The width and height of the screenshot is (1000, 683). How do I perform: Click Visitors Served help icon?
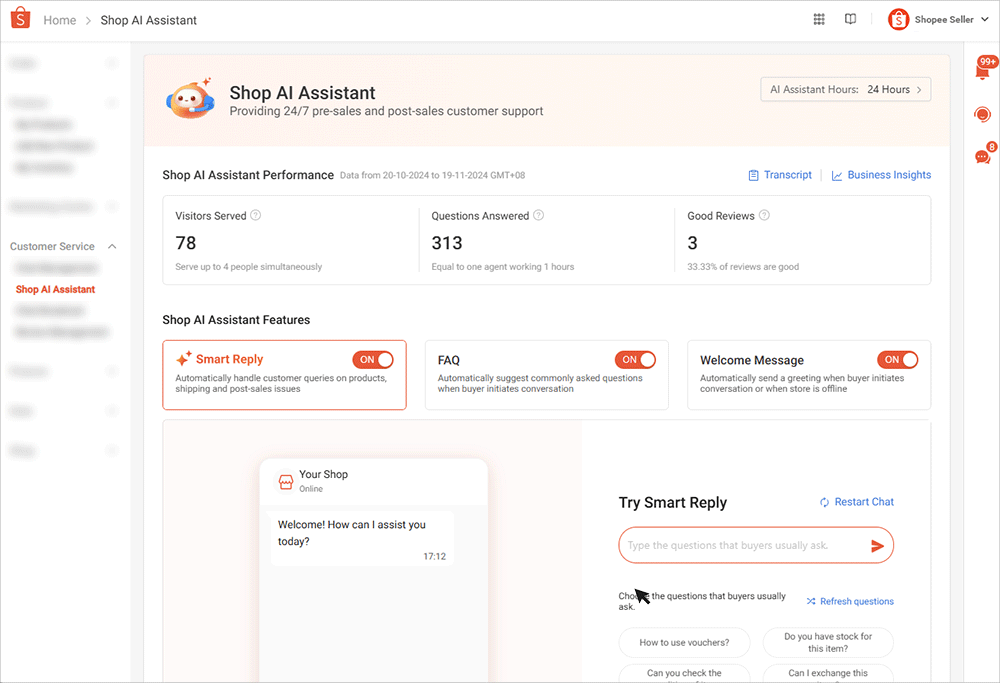click(x=256, y=215)
